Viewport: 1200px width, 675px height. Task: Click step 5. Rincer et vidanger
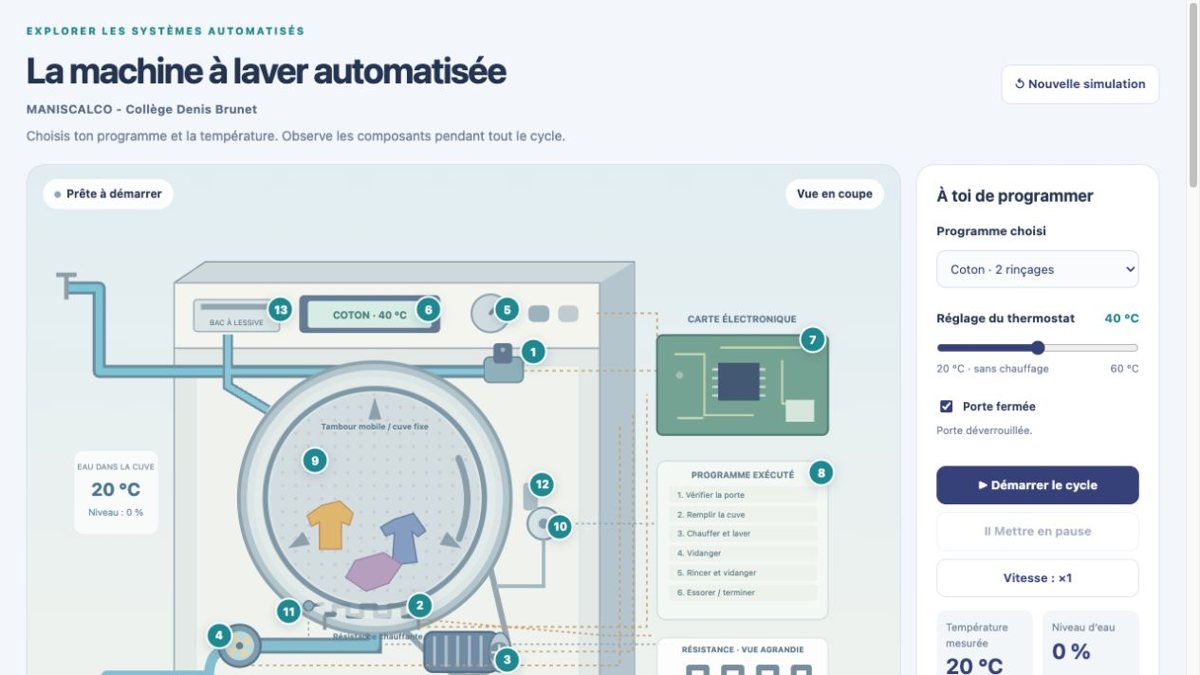coord(743,573)
